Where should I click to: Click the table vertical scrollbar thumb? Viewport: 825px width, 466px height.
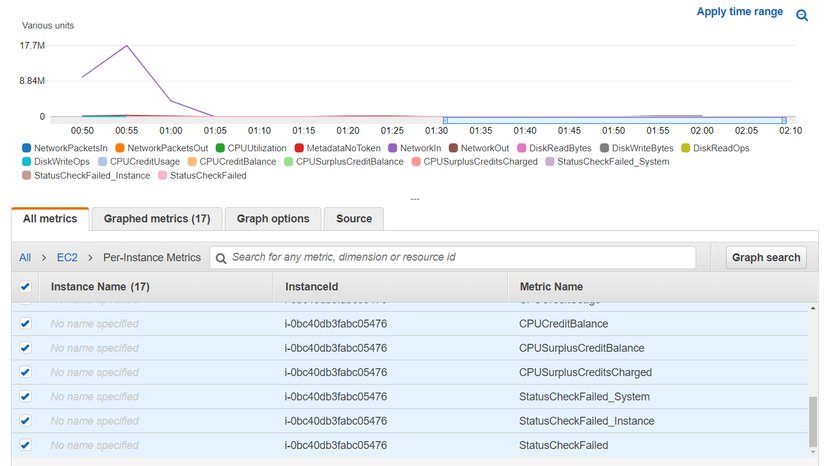tap(813, 421)
